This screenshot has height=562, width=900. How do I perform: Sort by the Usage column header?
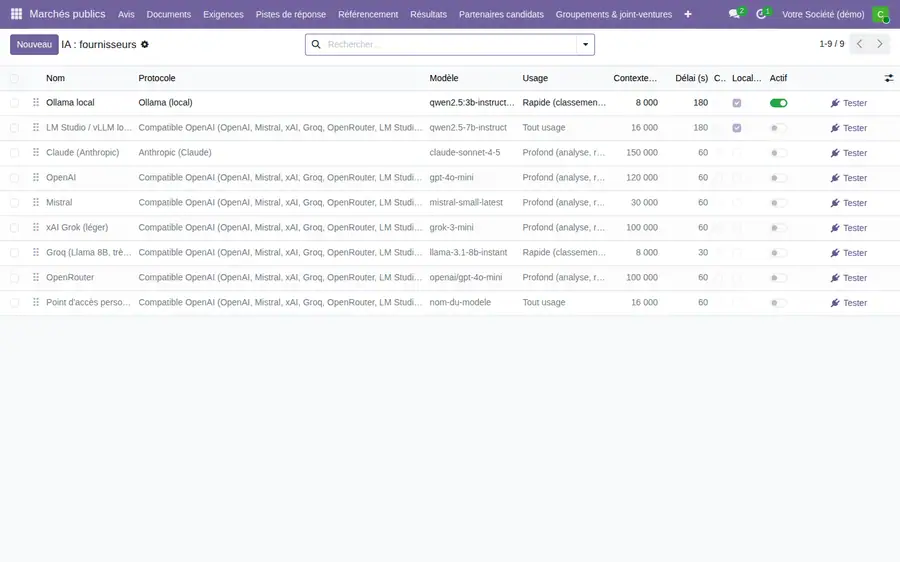(535, 78)
